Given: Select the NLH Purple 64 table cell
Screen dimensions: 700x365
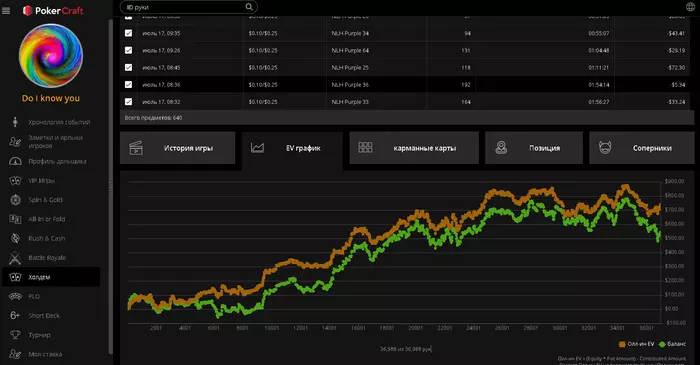Looking at the screenshot, I should point(350,50).
